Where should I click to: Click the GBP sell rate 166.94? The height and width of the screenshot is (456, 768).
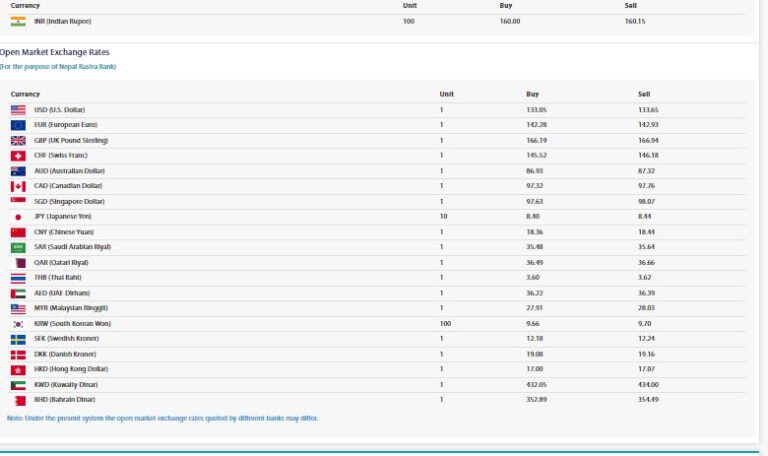(648, 141)
